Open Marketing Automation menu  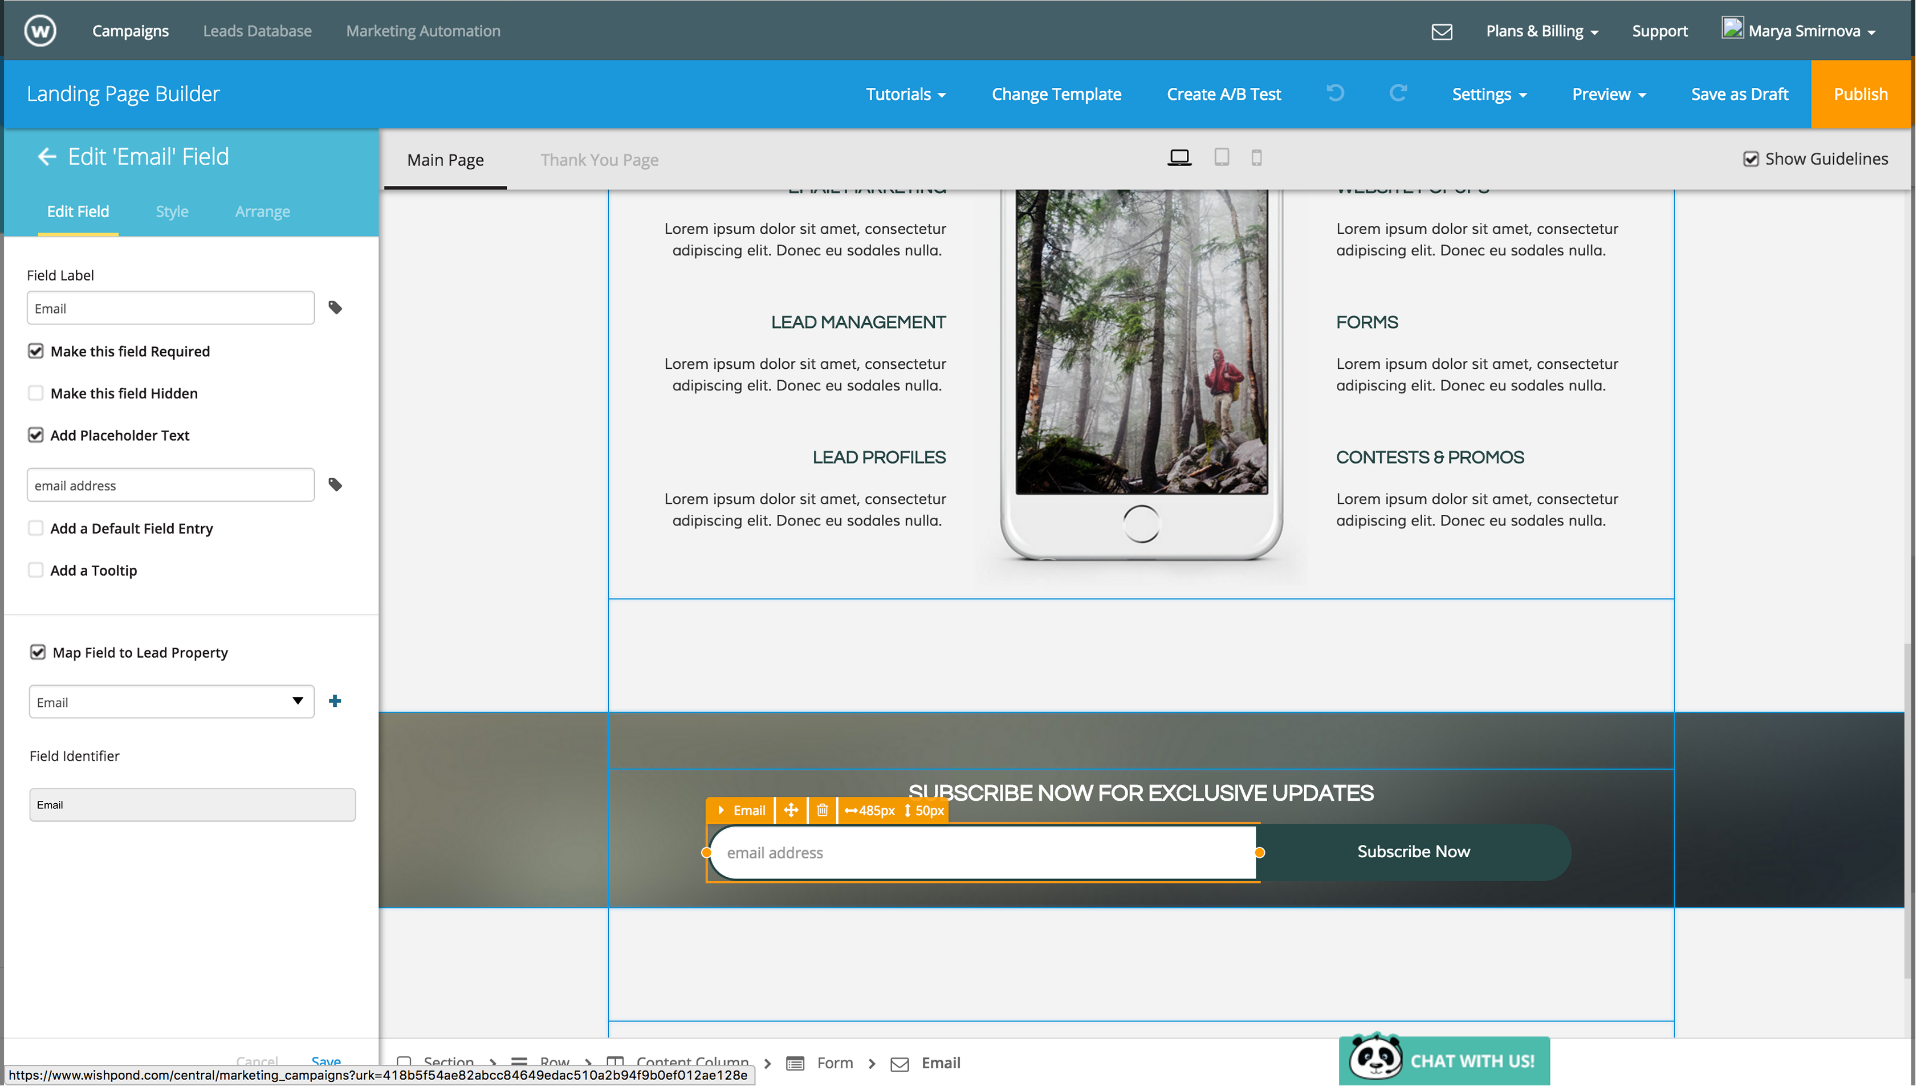coord(423,31)
